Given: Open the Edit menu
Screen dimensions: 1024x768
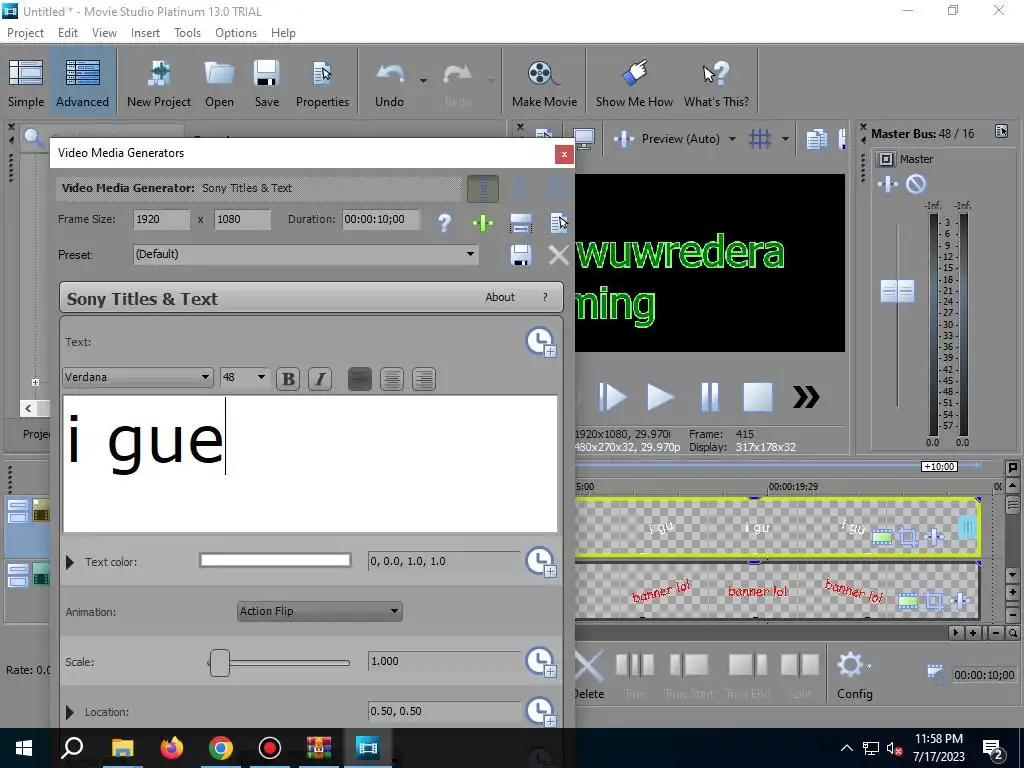Looking at the screenshot, I should [x=67, y=33].
